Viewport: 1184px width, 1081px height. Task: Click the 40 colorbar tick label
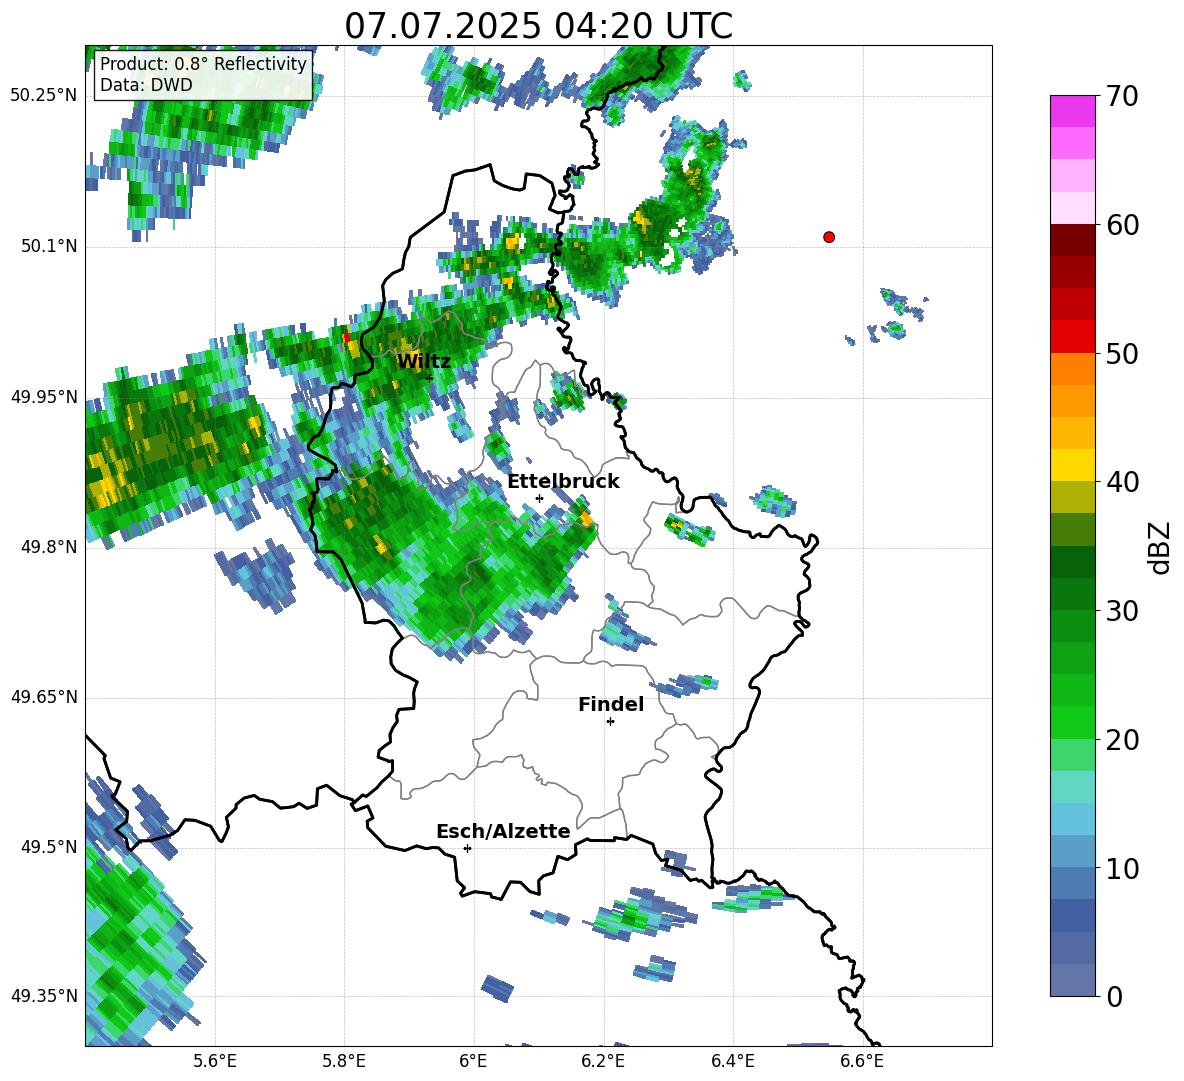click(x=1122, y=482)
